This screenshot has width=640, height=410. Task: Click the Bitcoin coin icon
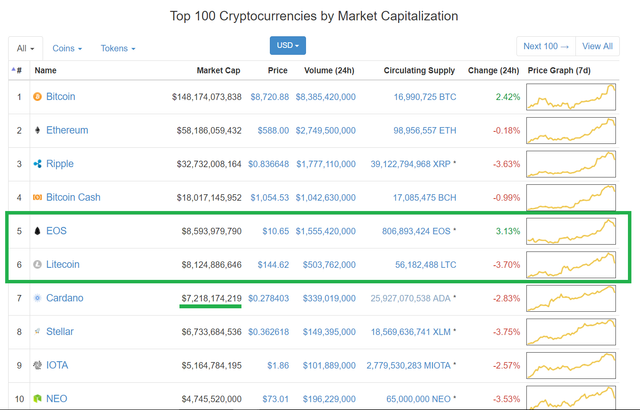point(38,97)
